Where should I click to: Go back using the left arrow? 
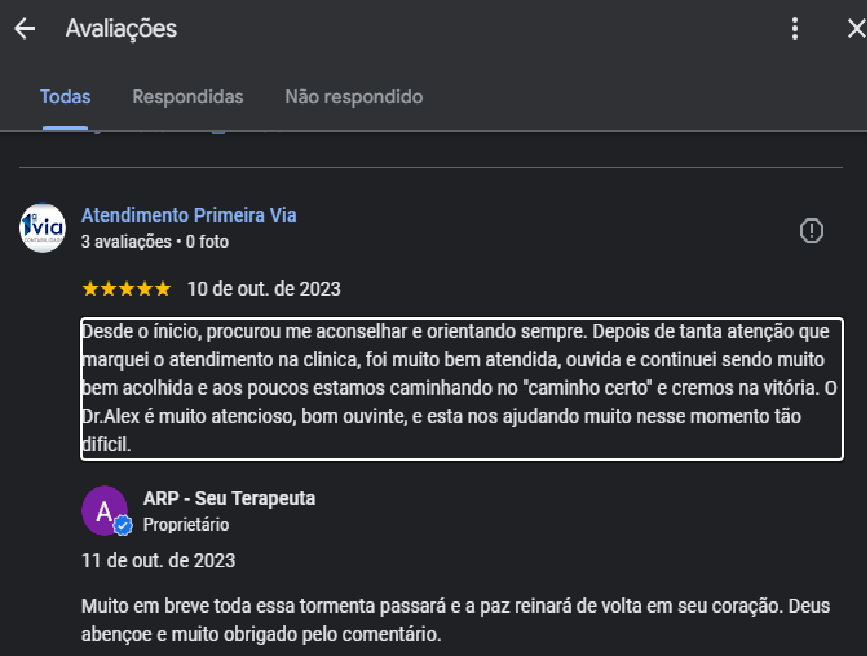point(24,29)
